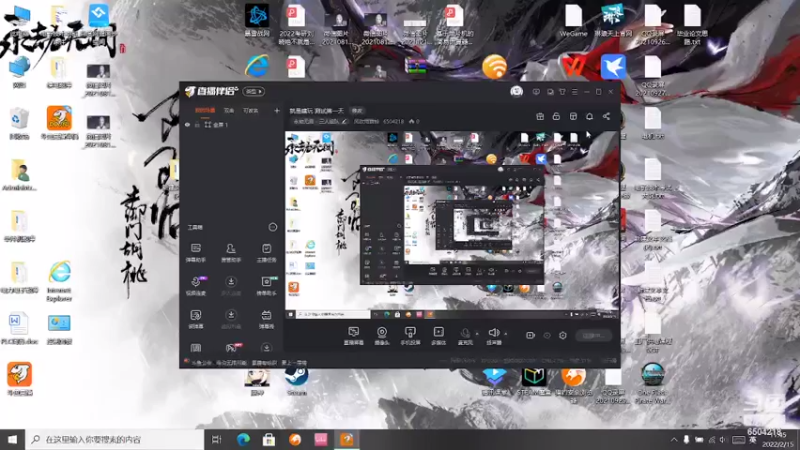Screen dimensions: 800x450
Task: Click the volume icon in system tray
Action: coord(723,439)
